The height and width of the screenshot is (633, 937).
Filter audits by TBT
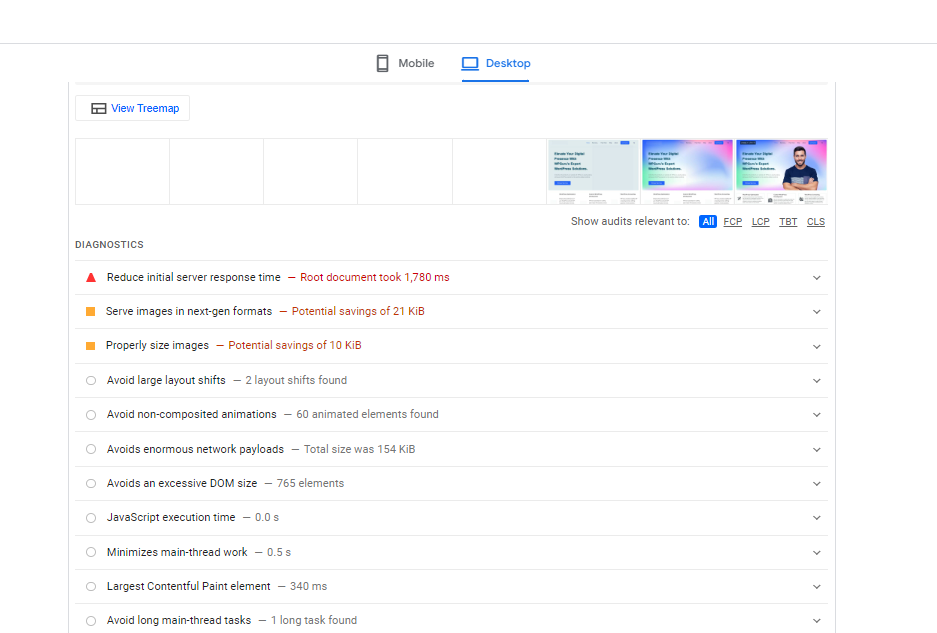pyautogui.click(x=788, y=222)
